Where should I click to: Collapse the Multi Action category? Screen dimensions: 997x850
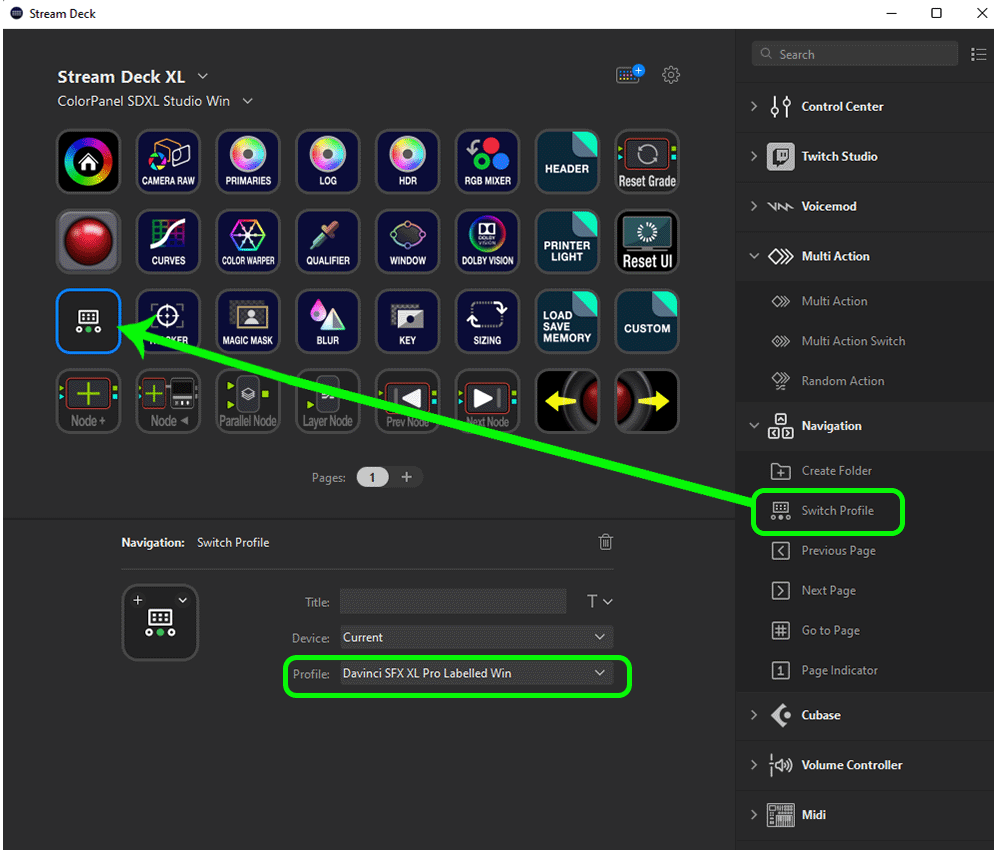(755, 256)
